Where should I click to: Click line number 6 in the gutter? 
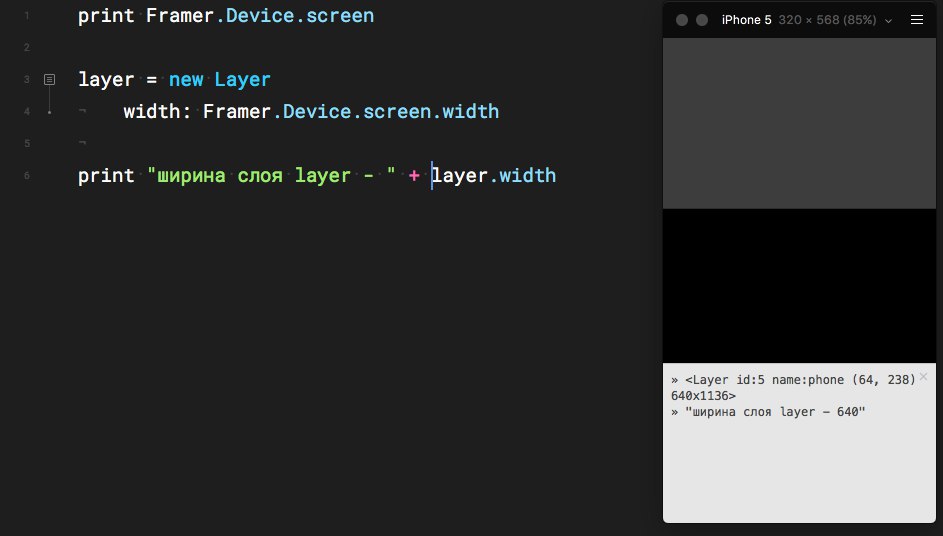(26, 176)
